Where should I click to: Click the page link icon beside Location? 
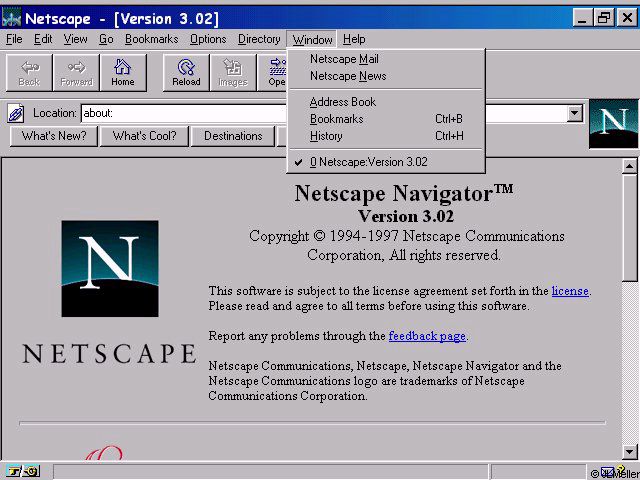(16, 113)
